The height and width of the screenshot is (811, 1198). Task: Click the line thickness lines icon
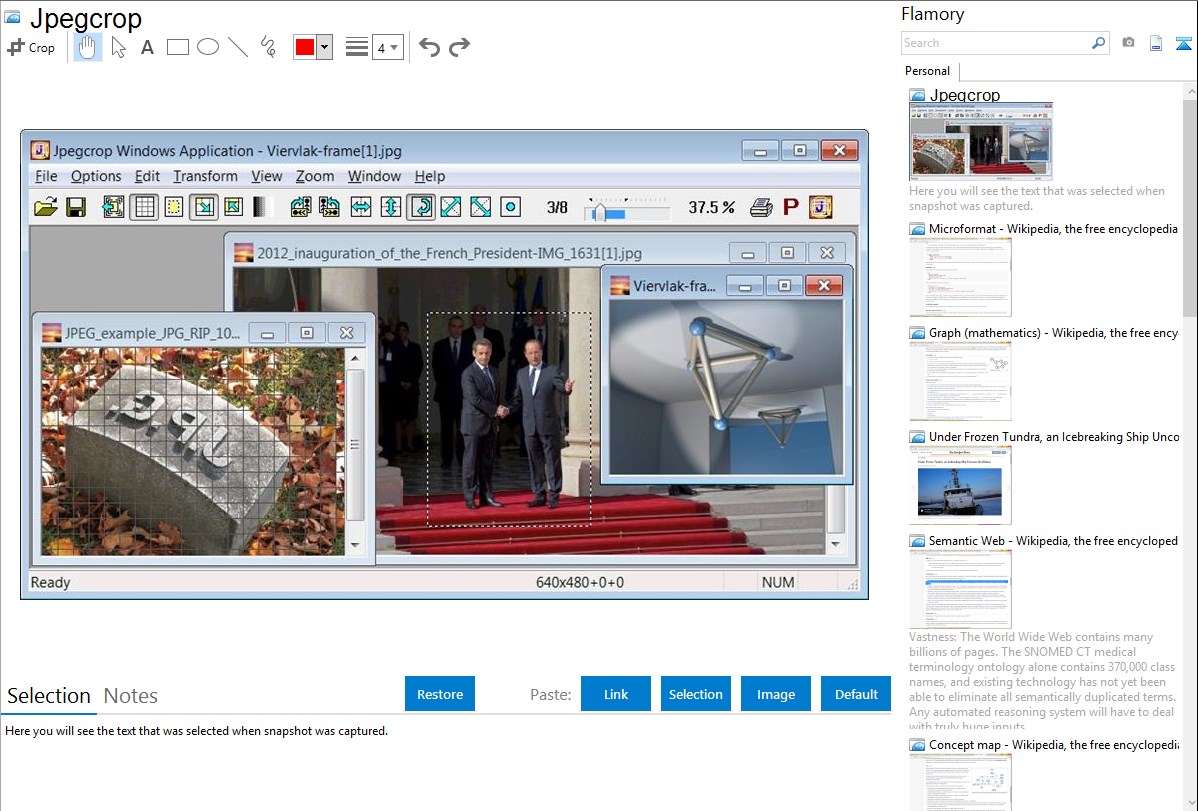pos(357,47)
